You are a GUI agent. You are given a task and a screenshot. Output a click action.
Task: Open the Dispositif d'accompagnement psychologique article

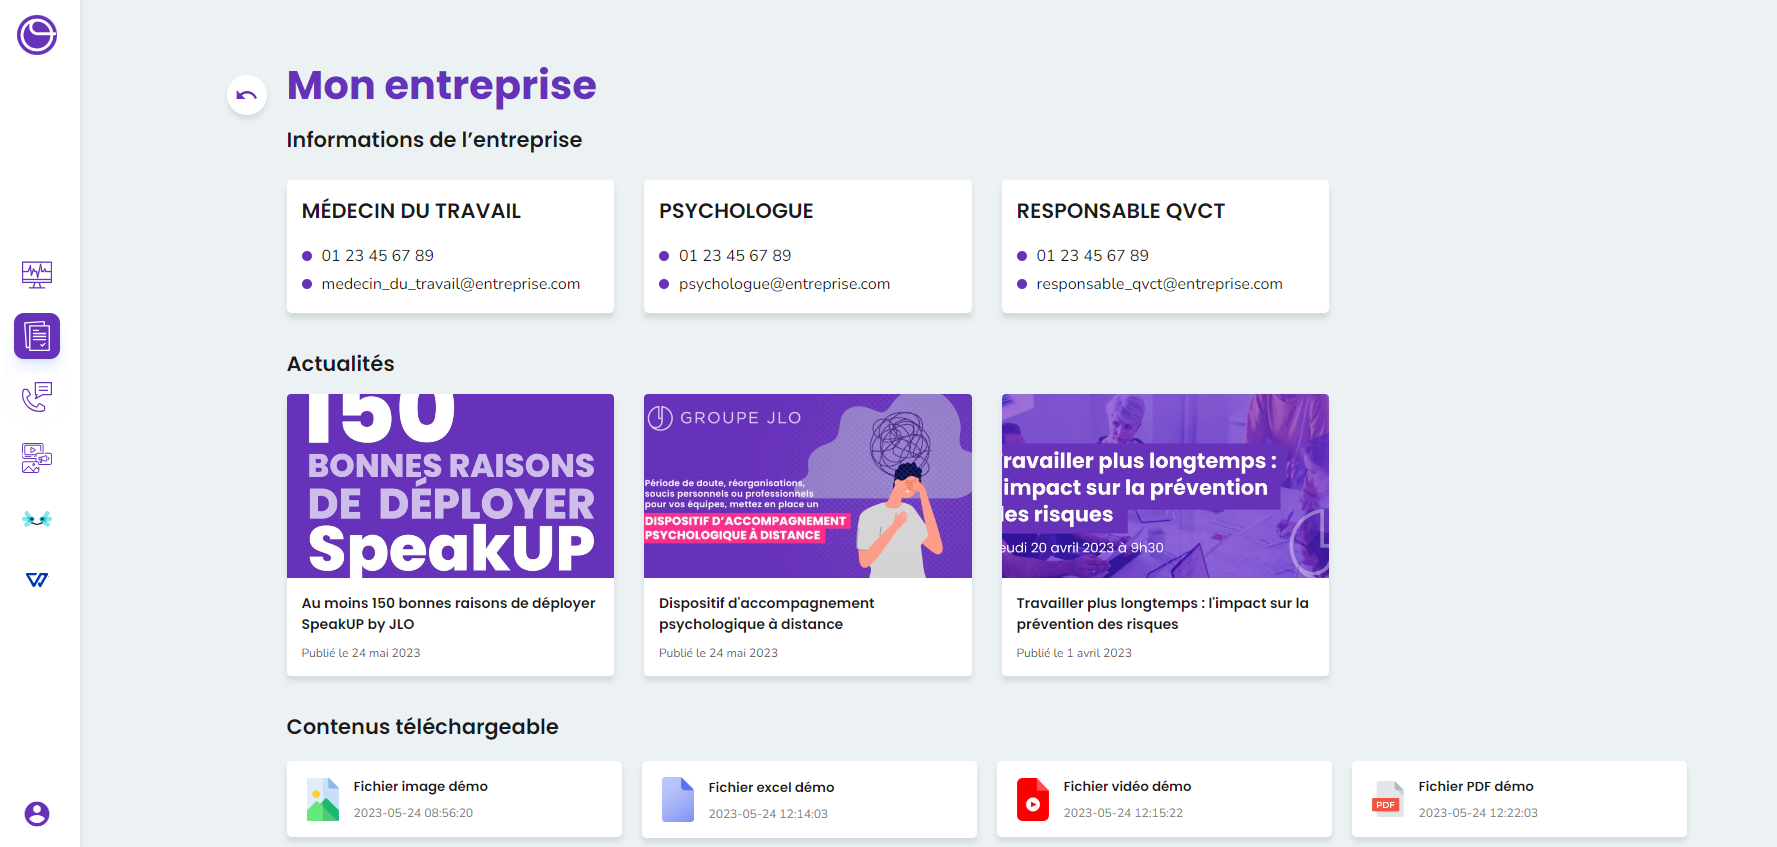pos(807,486)
